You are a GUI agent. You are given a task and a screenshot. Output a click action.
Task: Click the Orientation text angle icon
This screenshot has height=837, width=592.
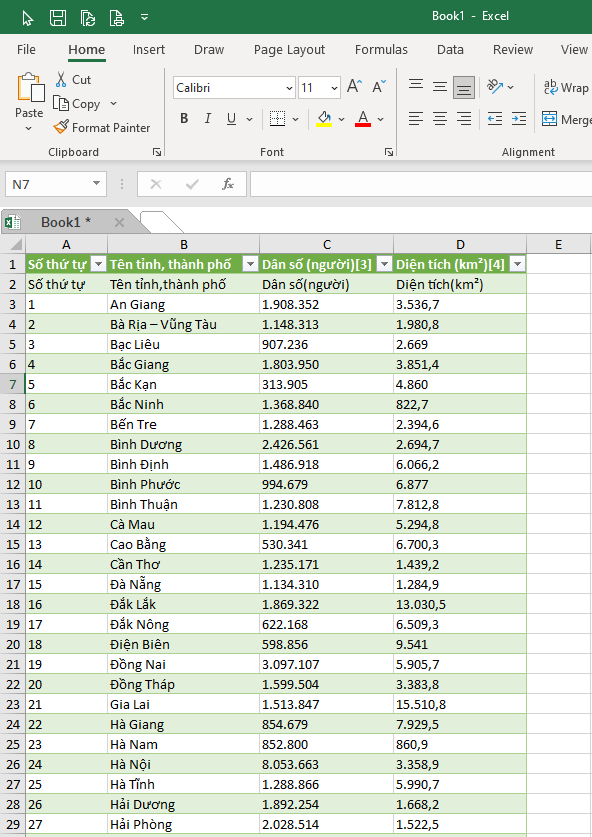pyautogui.click(x=495, y=86)
